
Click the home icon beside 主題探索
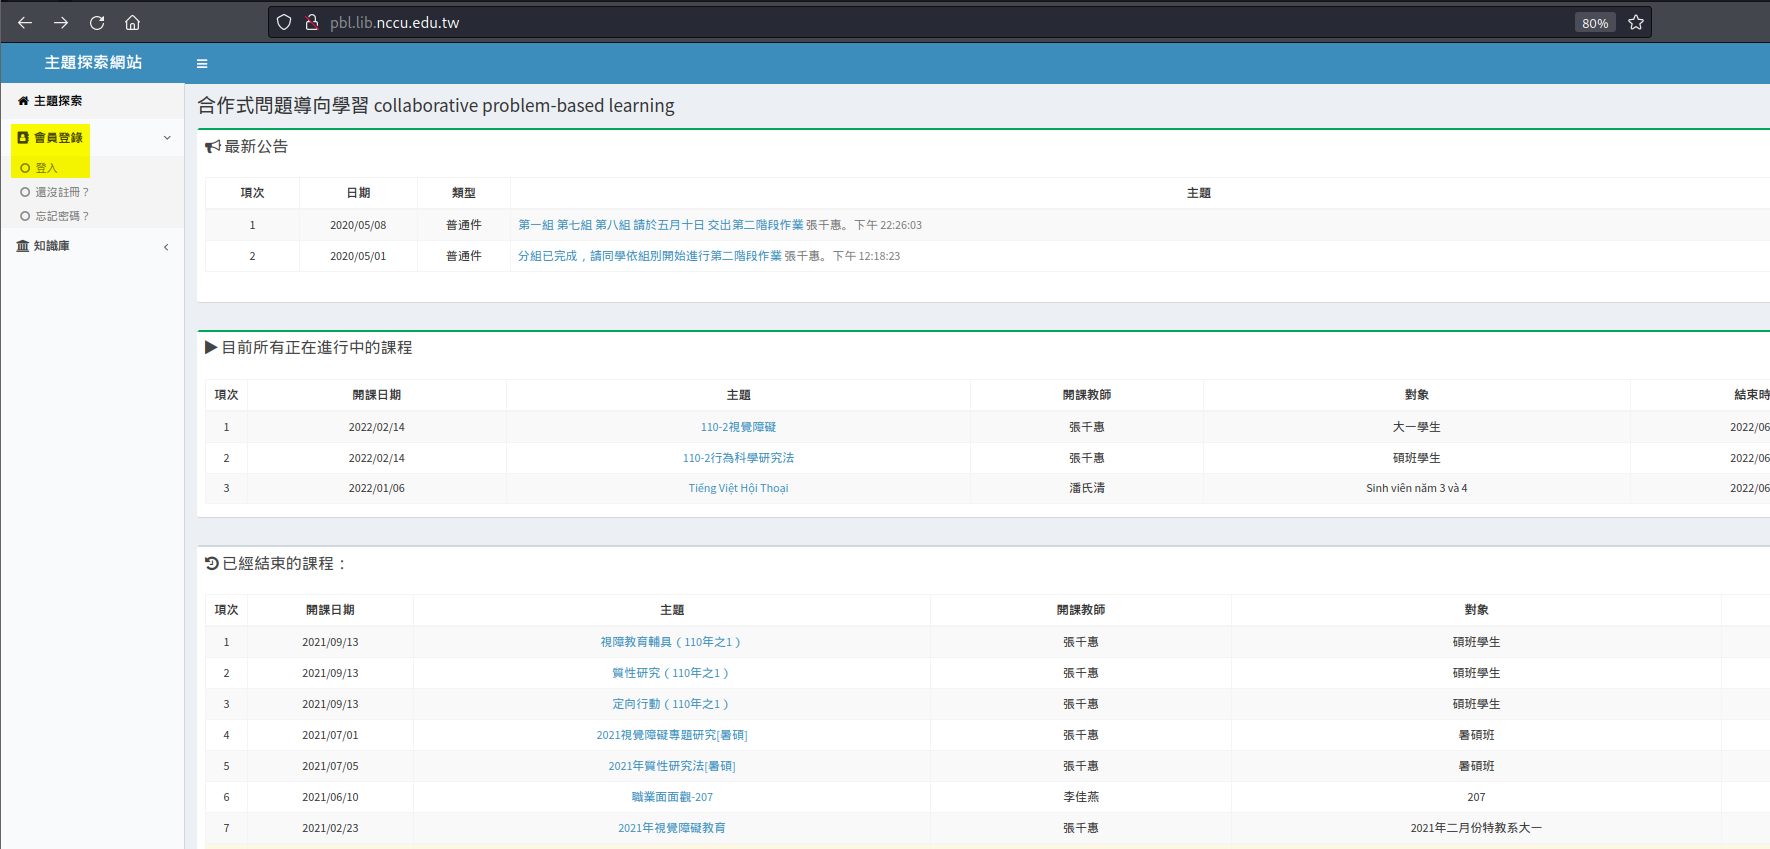23,101
